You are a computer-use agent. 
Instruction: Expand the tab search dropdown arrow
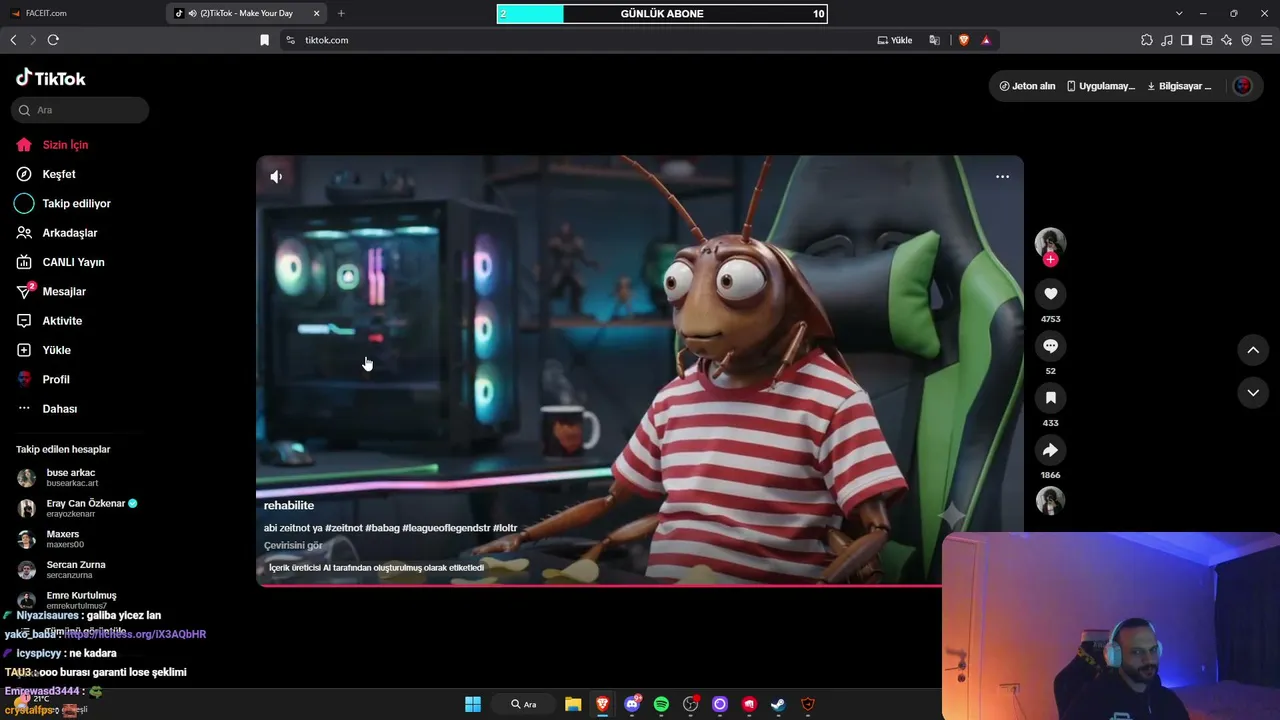1179,13
